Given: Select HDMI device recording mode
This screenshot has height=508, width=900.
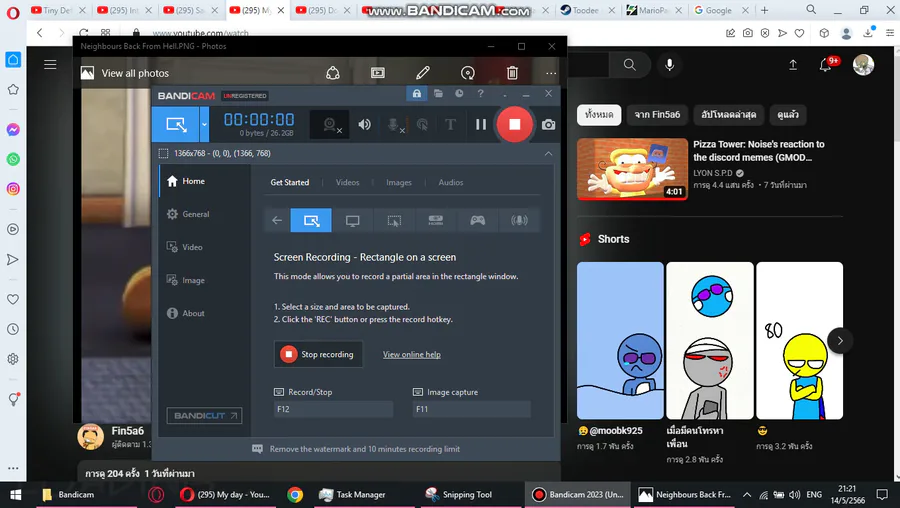Looking at the screenshot, I should coord(436,220).
